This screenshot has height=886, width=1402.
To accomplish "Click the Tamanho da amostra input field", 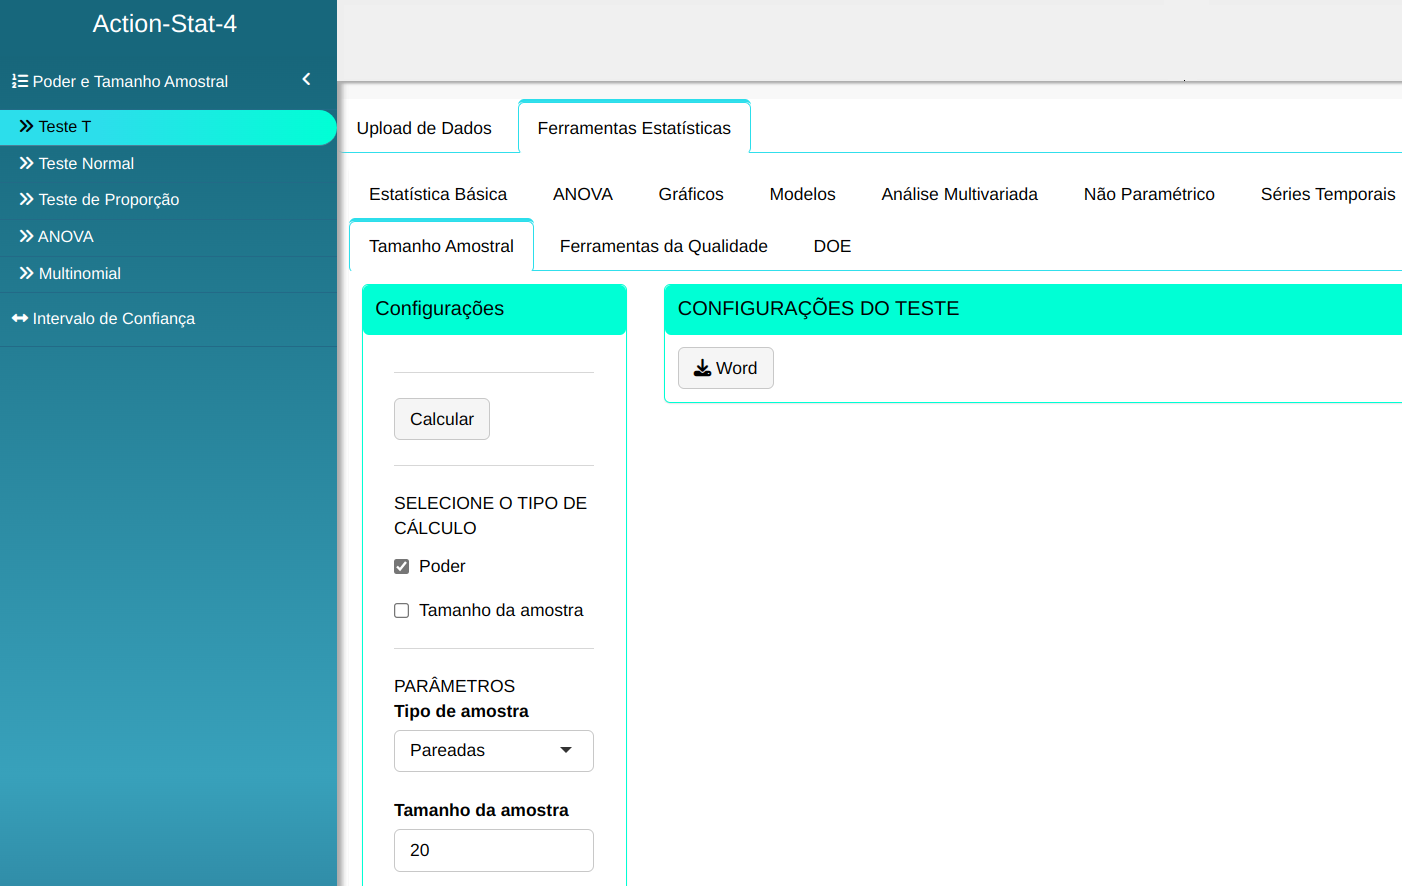I will [x=493, y=850].
